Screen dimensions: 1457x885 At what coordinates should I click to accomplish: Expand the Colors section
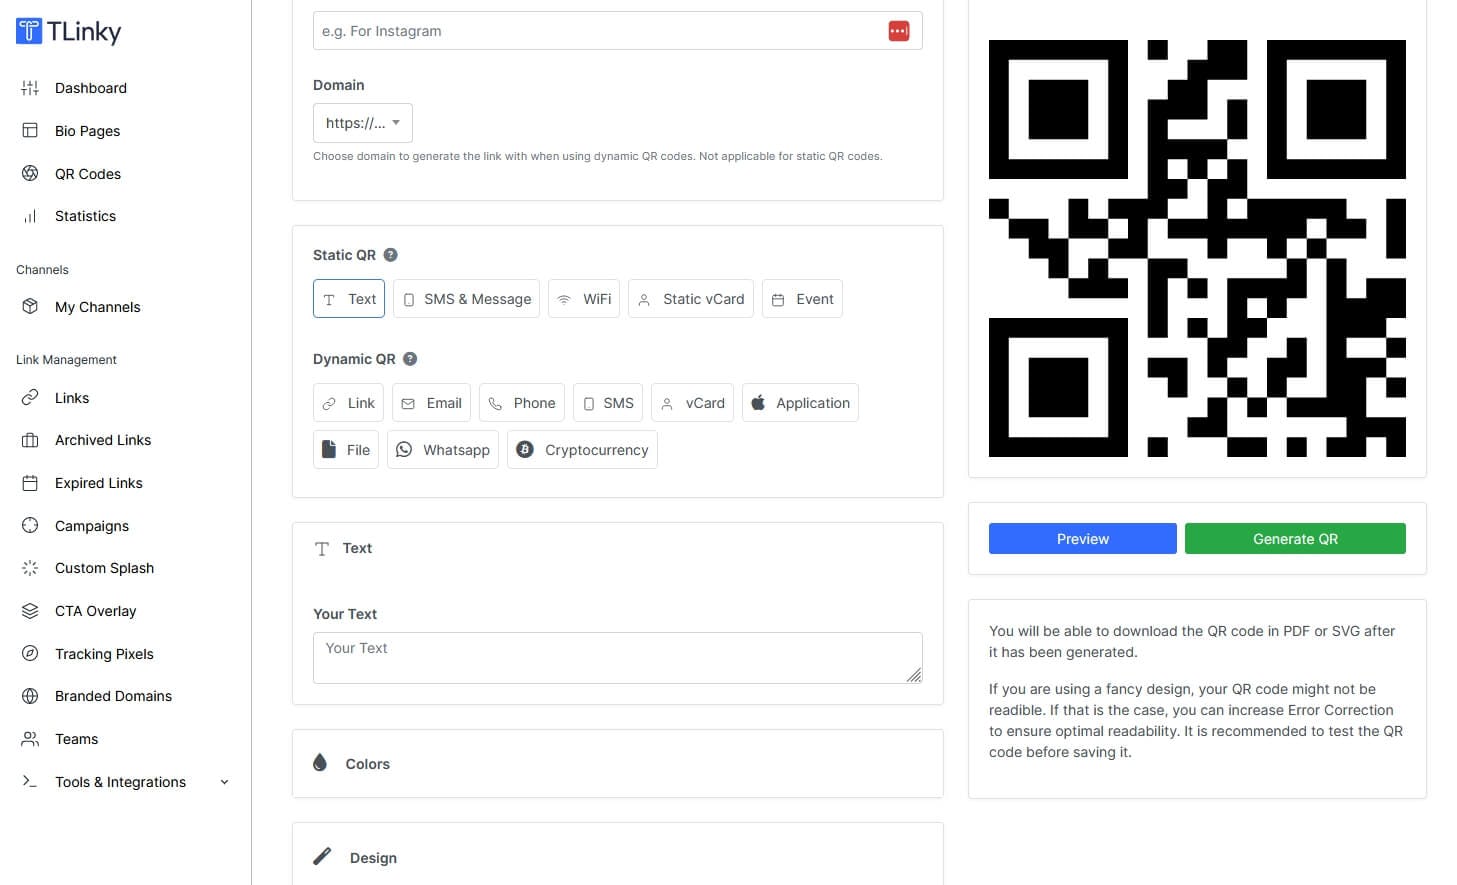pos(617,764)
